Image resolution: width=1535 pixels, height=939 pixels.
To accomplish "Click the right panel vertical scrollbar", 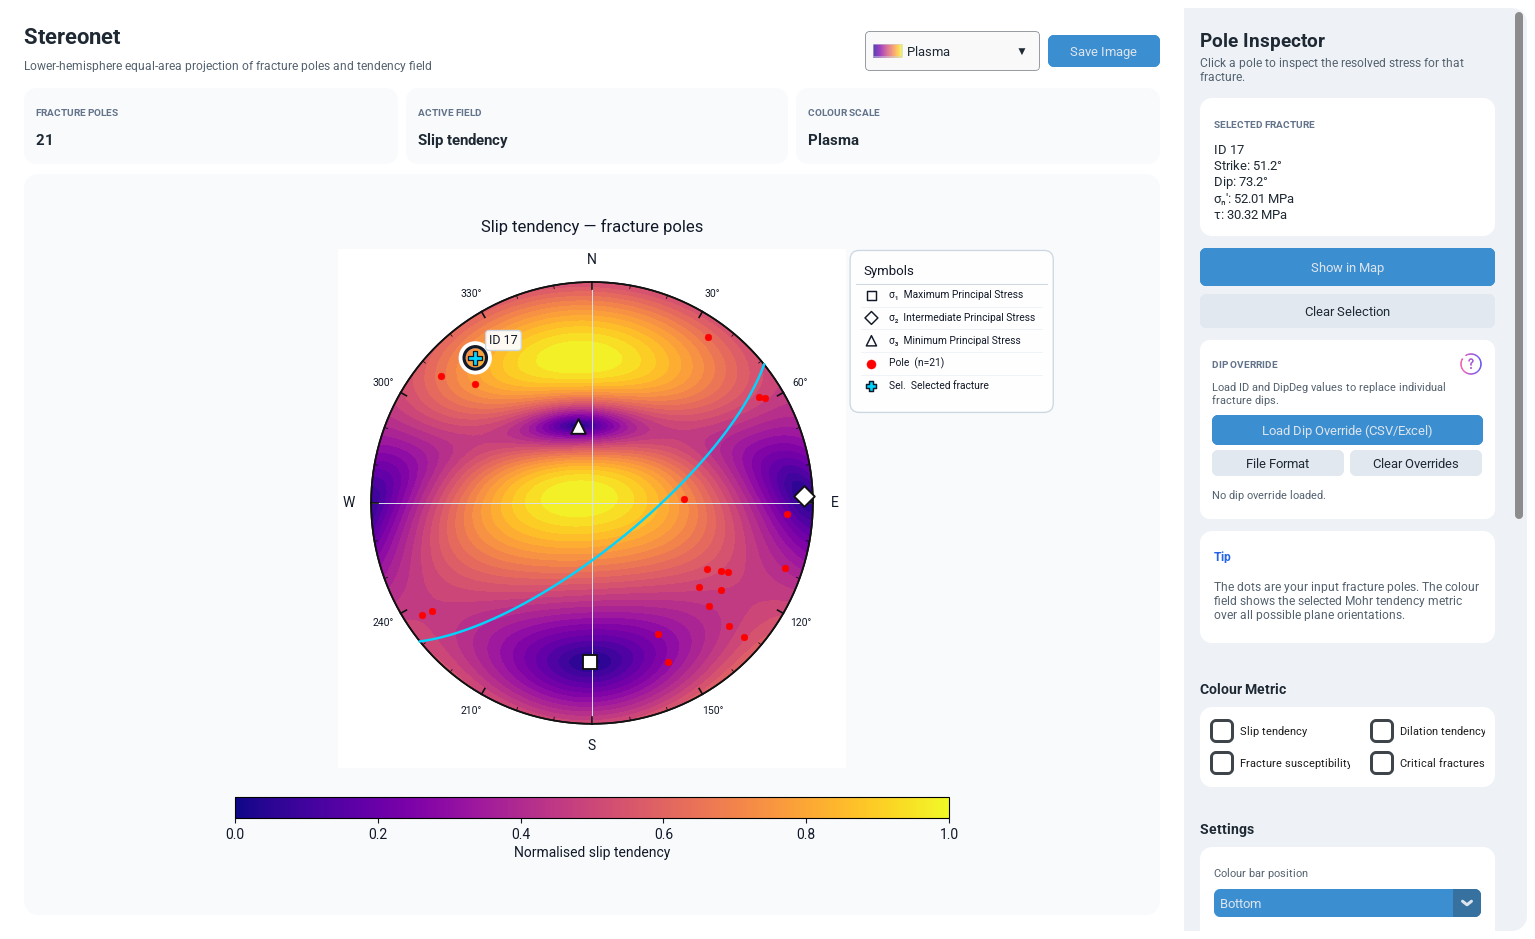I will pos(1519,265).
